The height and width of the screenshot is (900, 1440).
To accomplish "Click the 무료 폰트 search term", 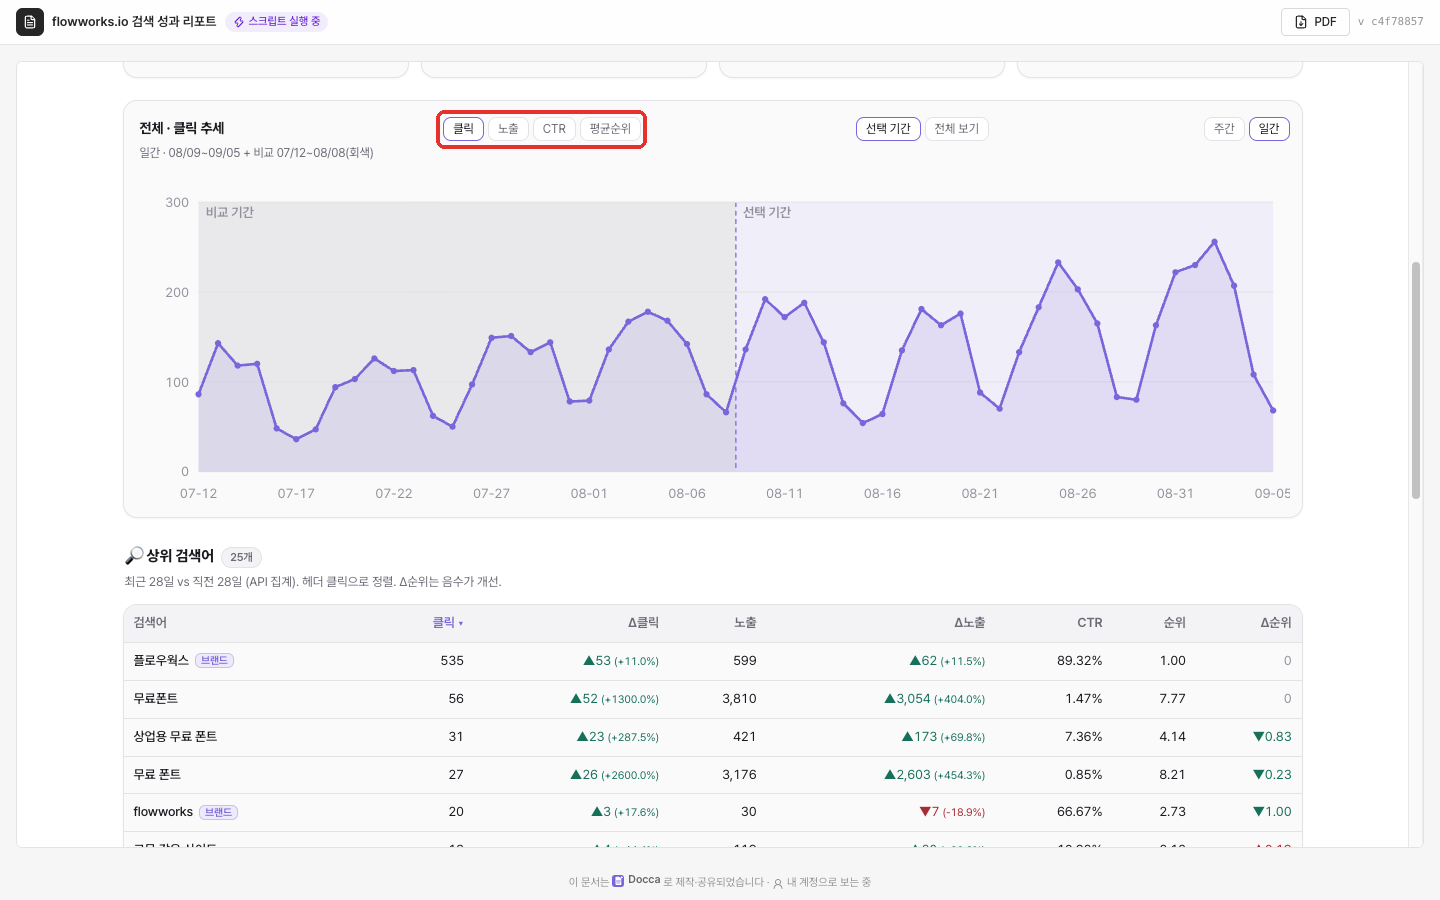I will pyautogui.click(x=157, y=775).
